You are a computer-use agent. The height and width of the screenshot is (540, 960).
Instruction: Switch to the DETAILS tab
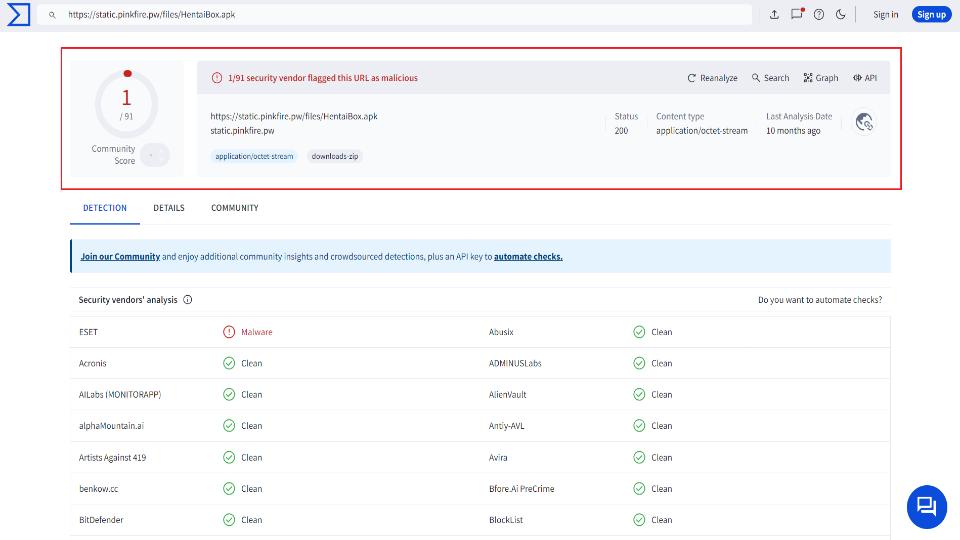[x=169, y=208]
